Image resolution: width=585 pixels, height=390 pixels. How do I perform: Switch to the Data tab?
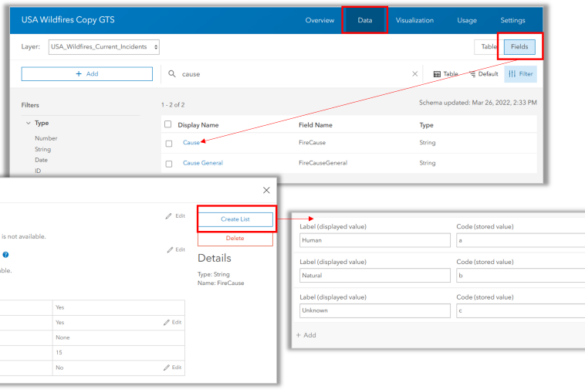point(365,20)
